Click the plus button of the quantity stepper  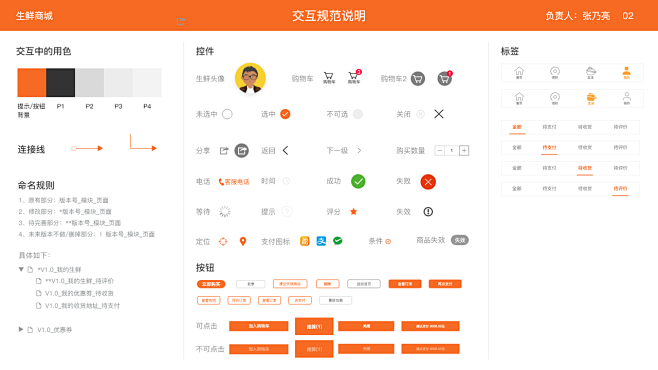(x=464, y=150)
